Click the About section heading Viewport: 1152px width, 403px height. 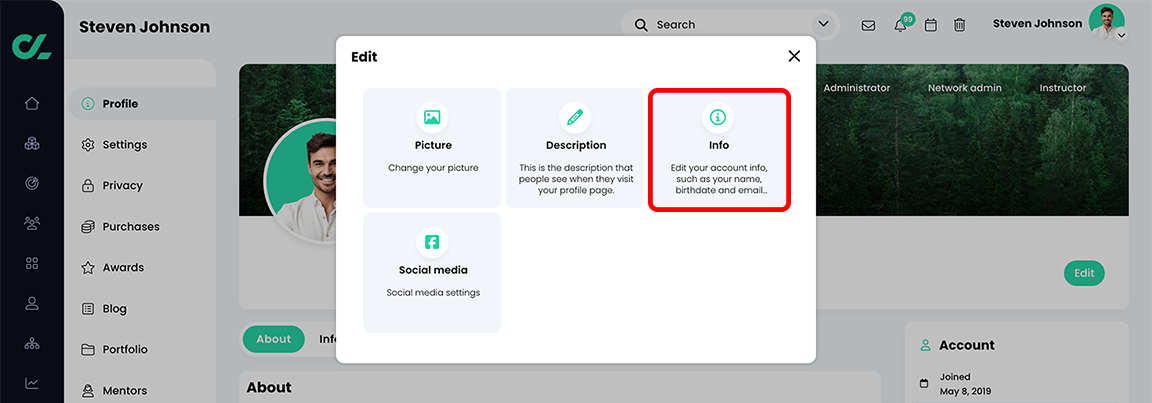269,387
